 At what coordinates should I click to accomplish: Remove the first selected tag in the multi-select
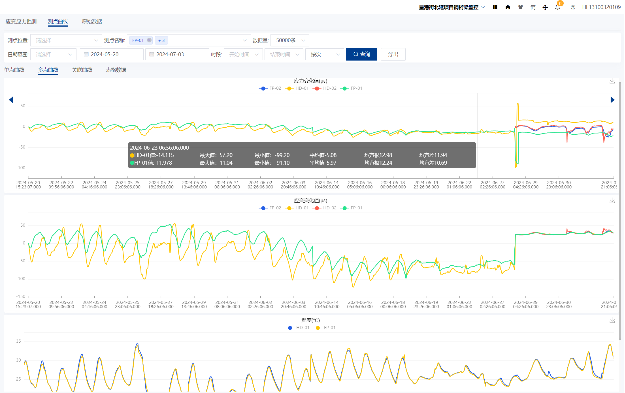point(149,40)
